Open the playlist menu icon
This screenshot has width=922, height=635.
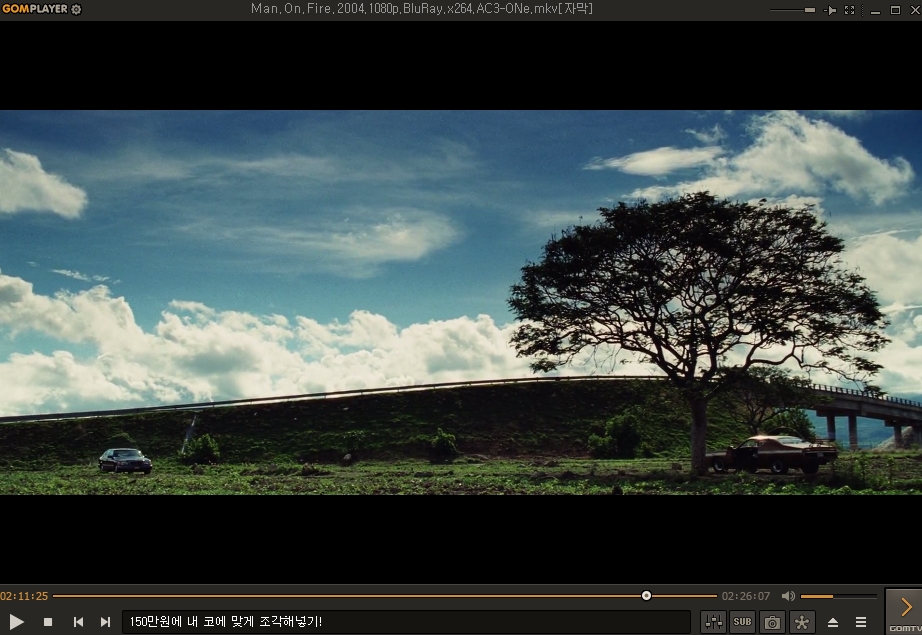point(861,622)
